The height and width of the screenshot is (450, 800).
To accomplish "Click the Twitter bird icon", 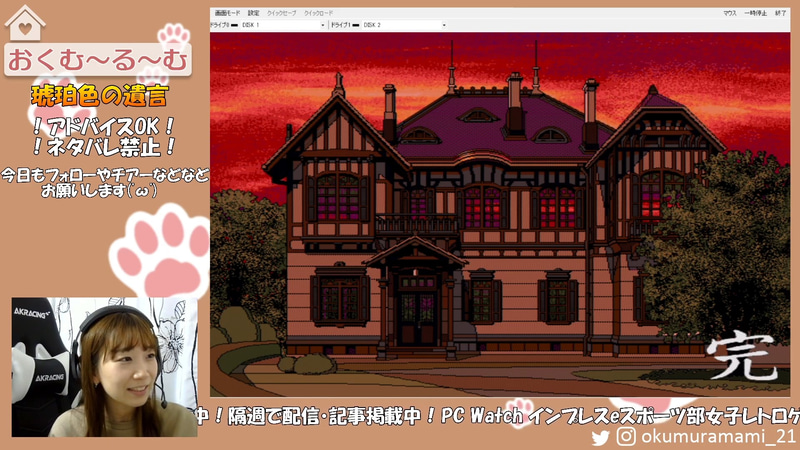I will 601,437.
